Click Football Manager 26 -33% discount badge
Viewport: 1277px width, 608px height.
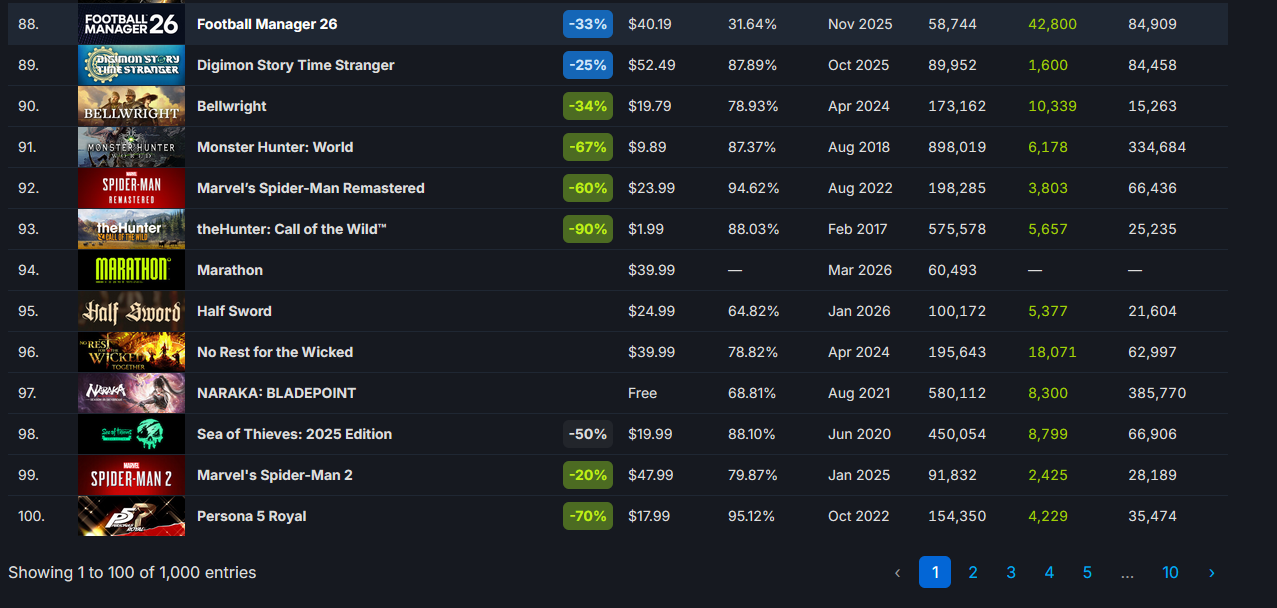coord(588,24)
